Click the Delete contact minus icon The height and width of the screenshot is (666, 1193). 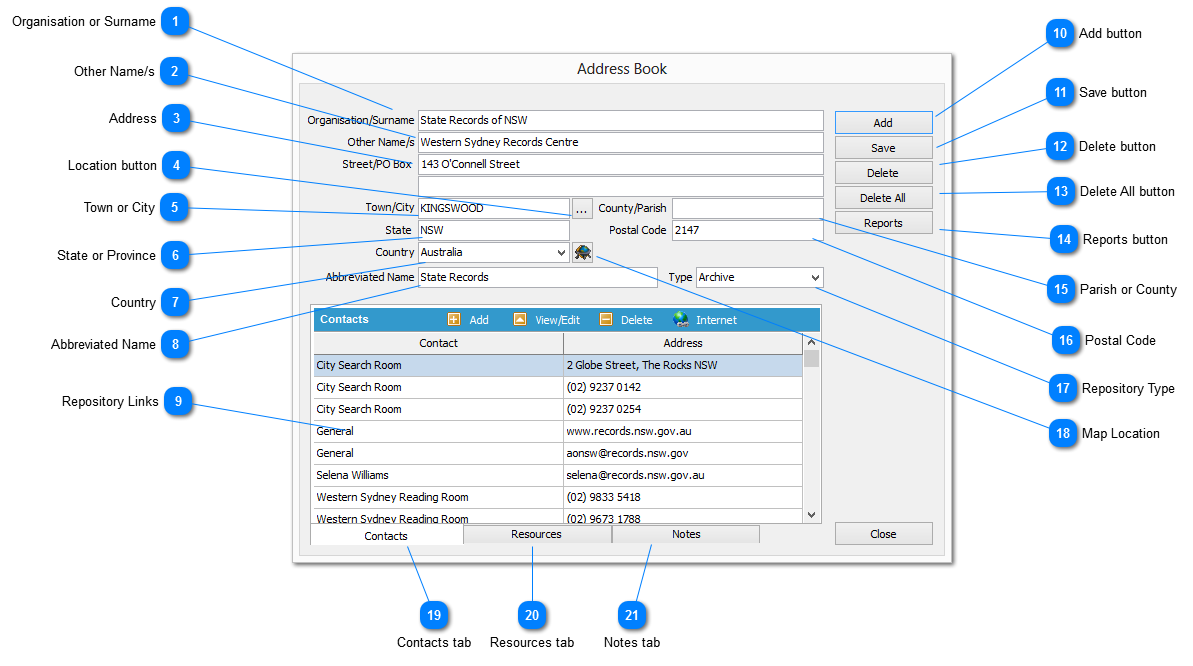pyautogui.click(x=606, y=320)
